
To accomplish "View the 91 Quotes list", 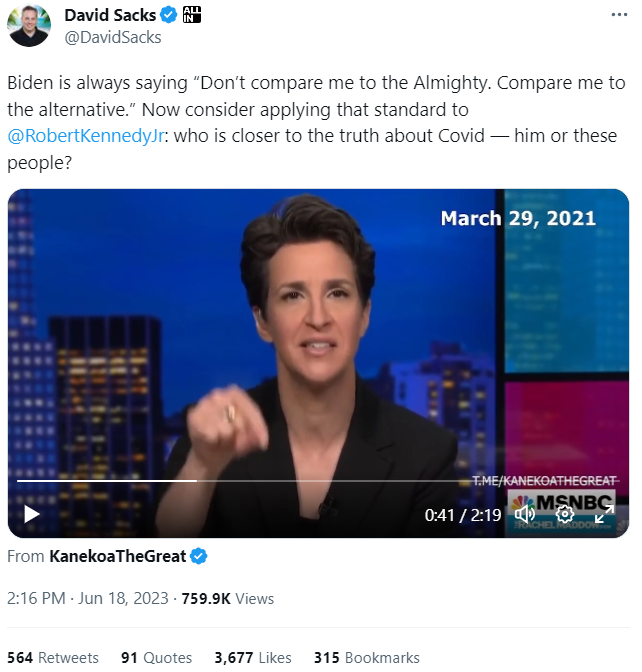I will (156, 657).
